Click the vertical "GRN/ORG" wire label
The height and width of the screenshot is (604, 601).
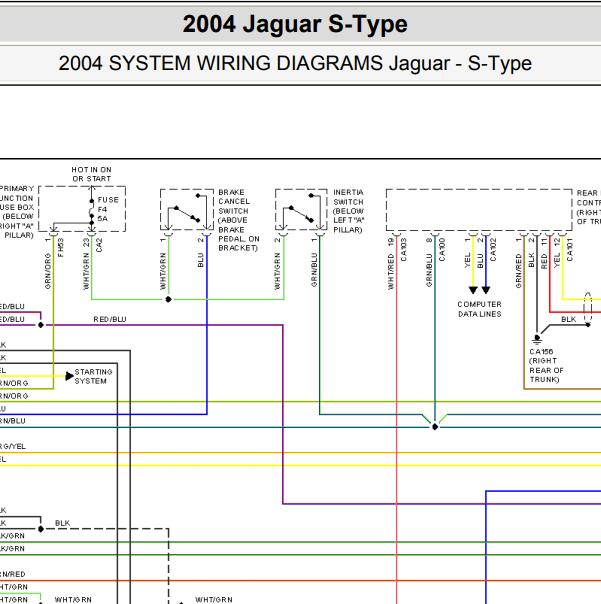[48, 271]
